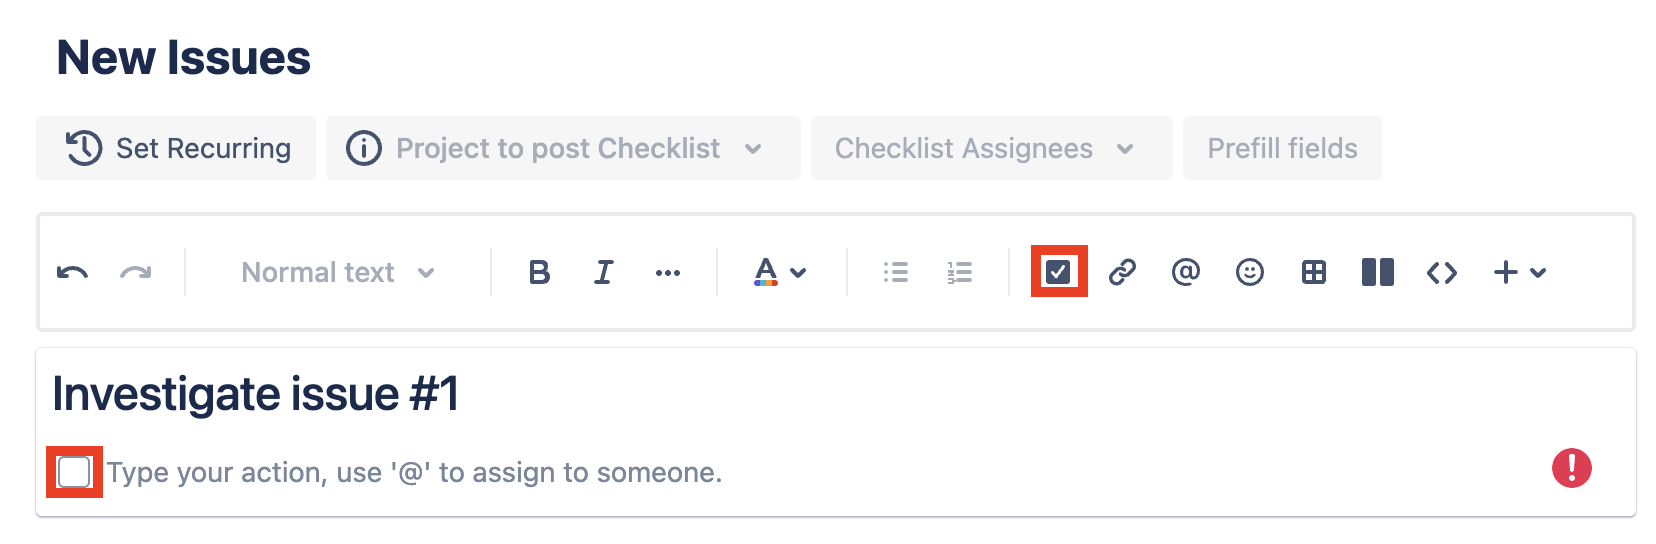The width and height of the screenshot is (1656, 544).
Task: Expand Project to post Checklist dropdown
Action: point(563,148)
